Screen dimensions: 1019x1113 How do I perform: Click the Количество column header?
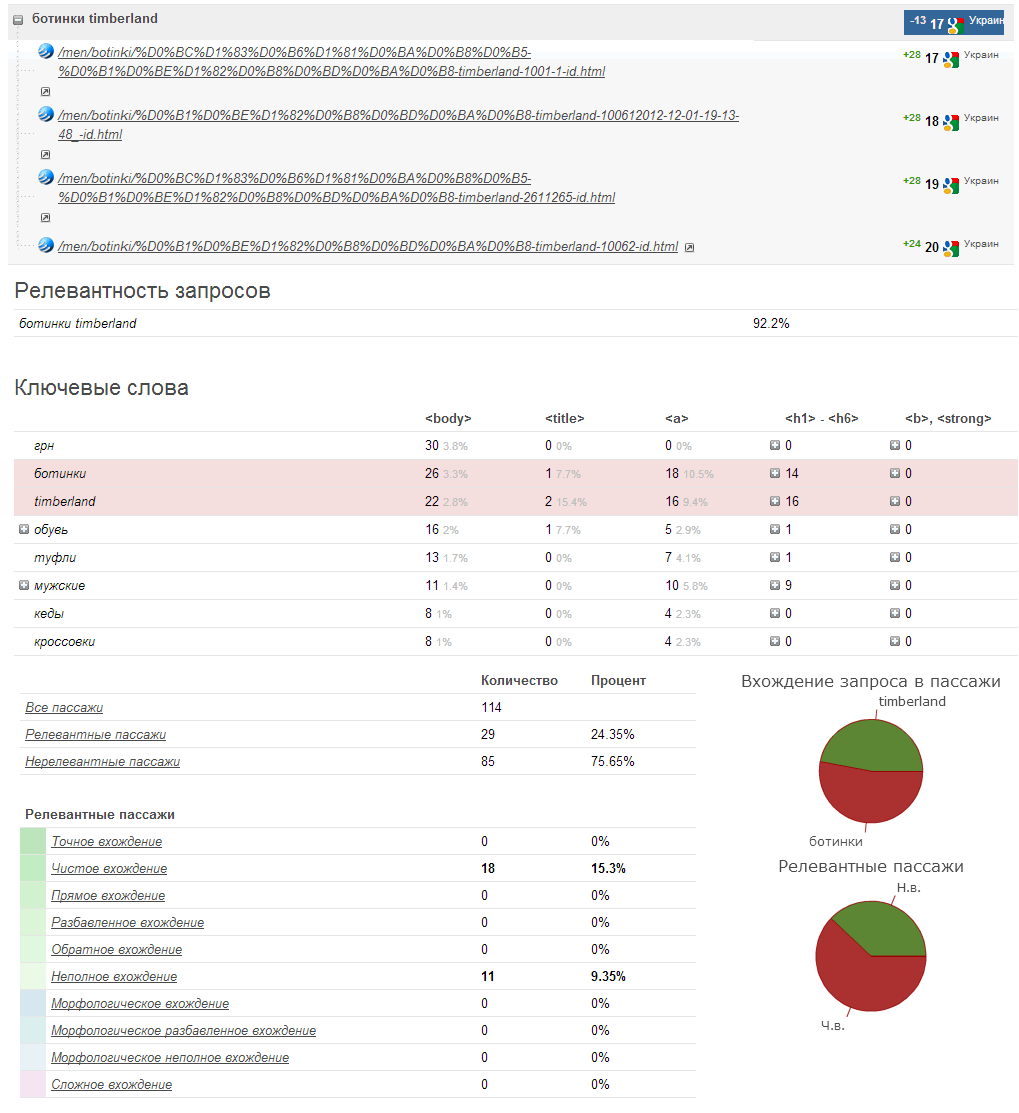[x=519, y=681]
